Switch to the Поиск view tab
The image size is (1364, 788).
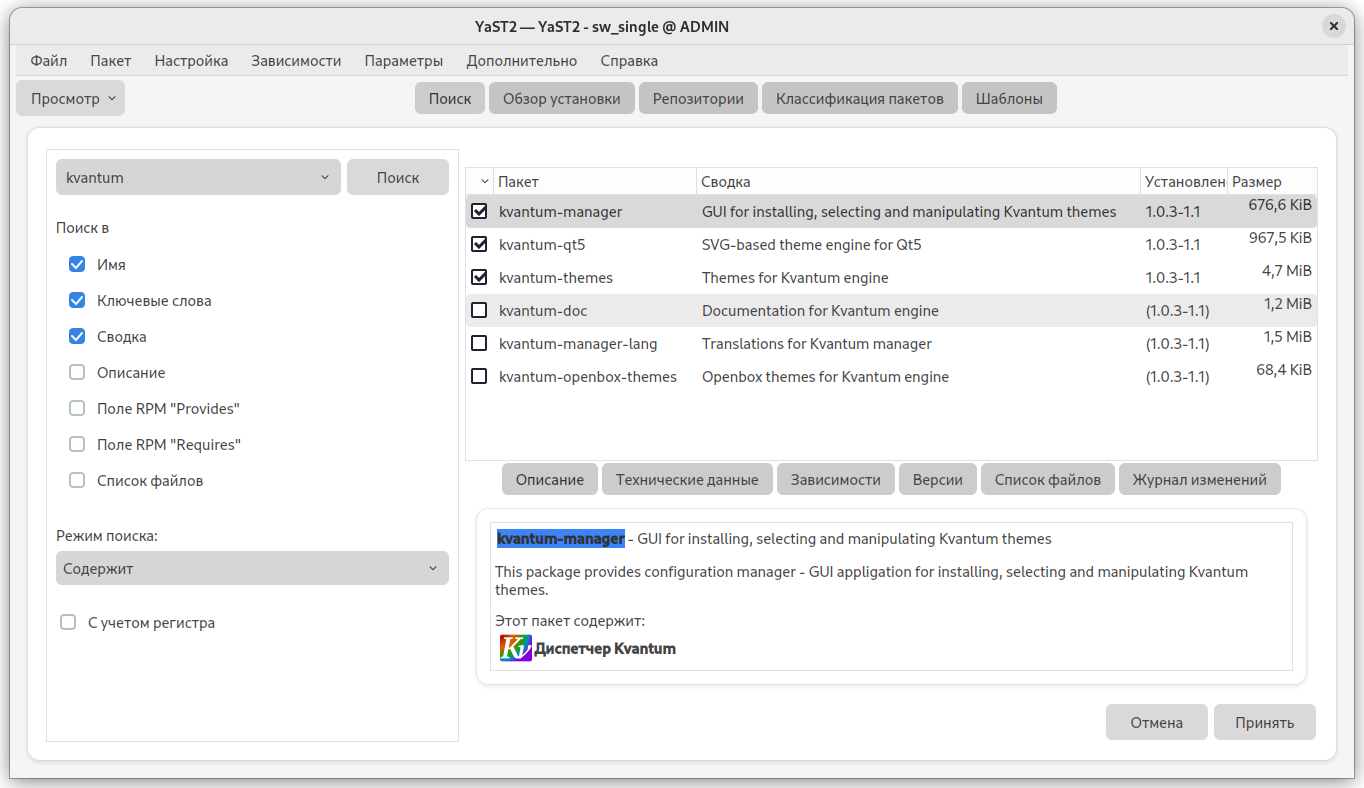click(450, 99)
